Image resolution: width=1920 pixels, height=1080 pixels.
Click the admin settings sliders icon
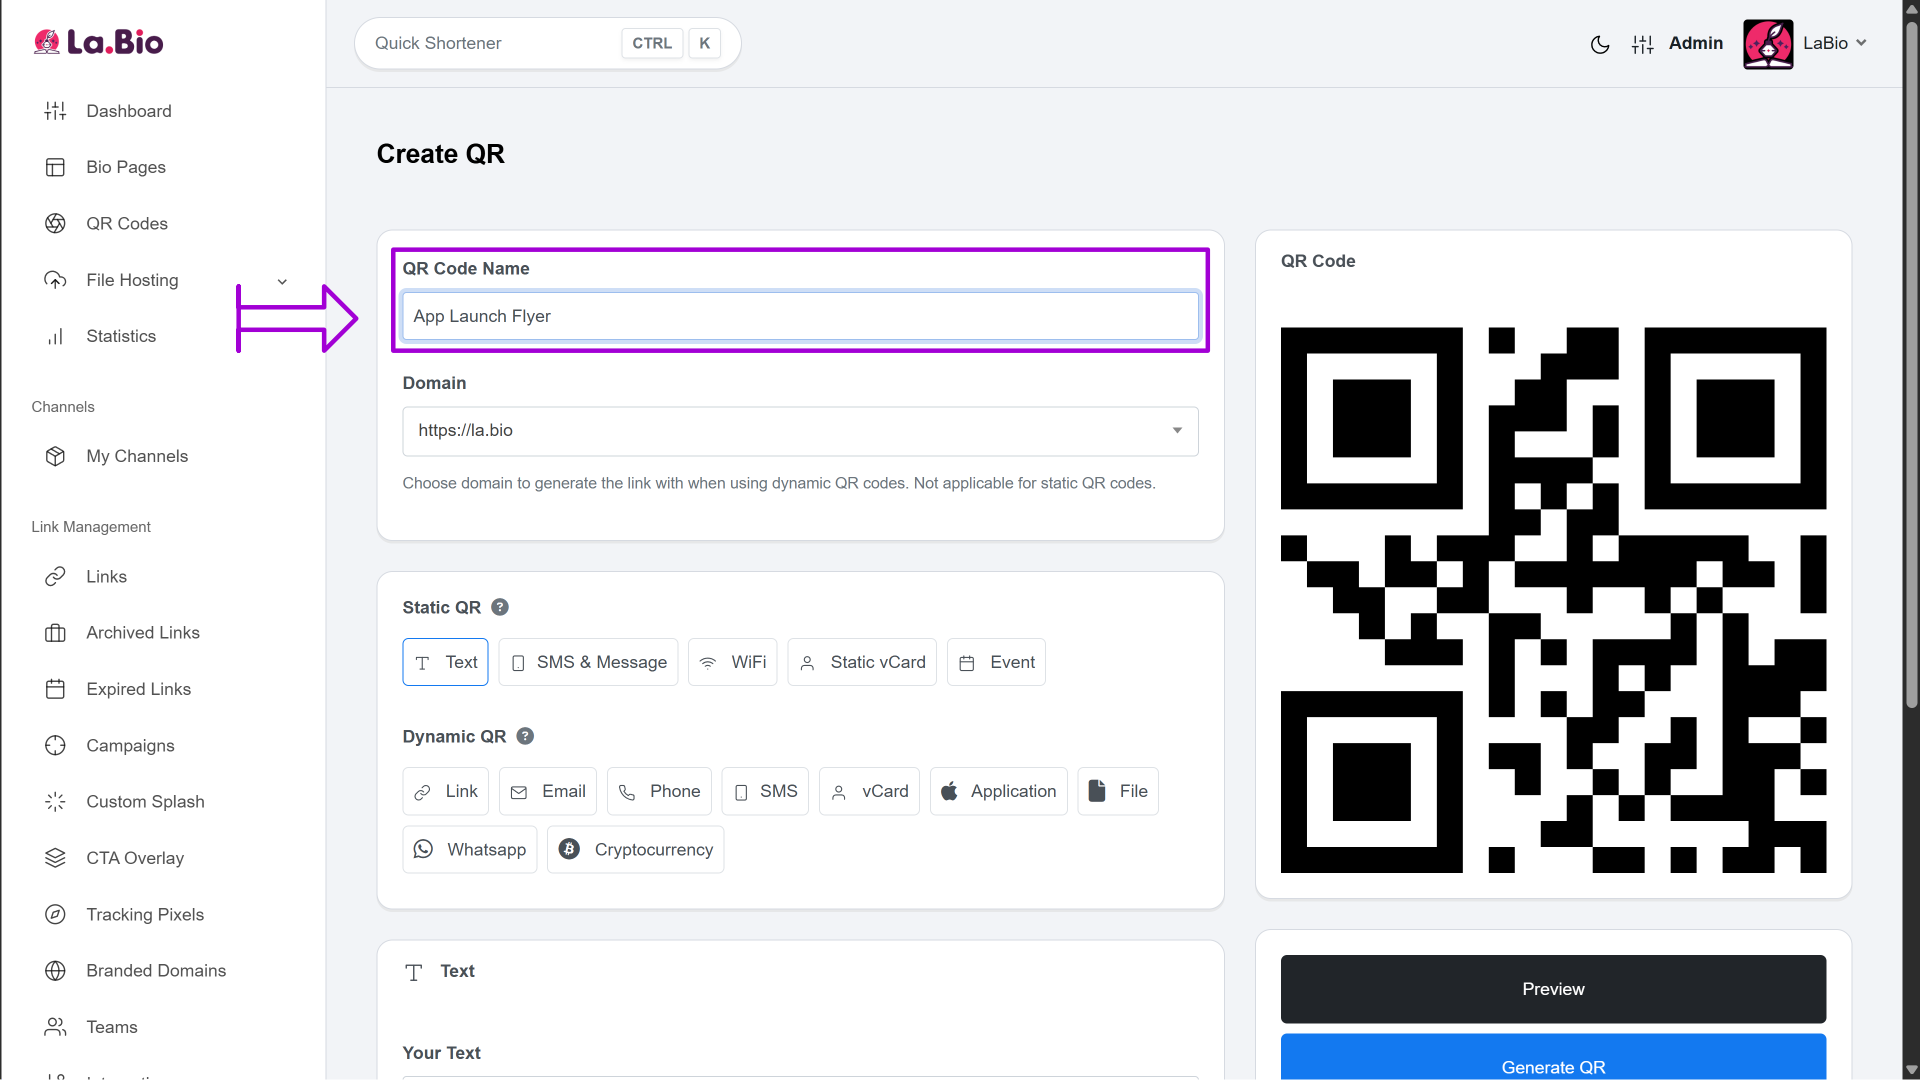coord(1642,44)
